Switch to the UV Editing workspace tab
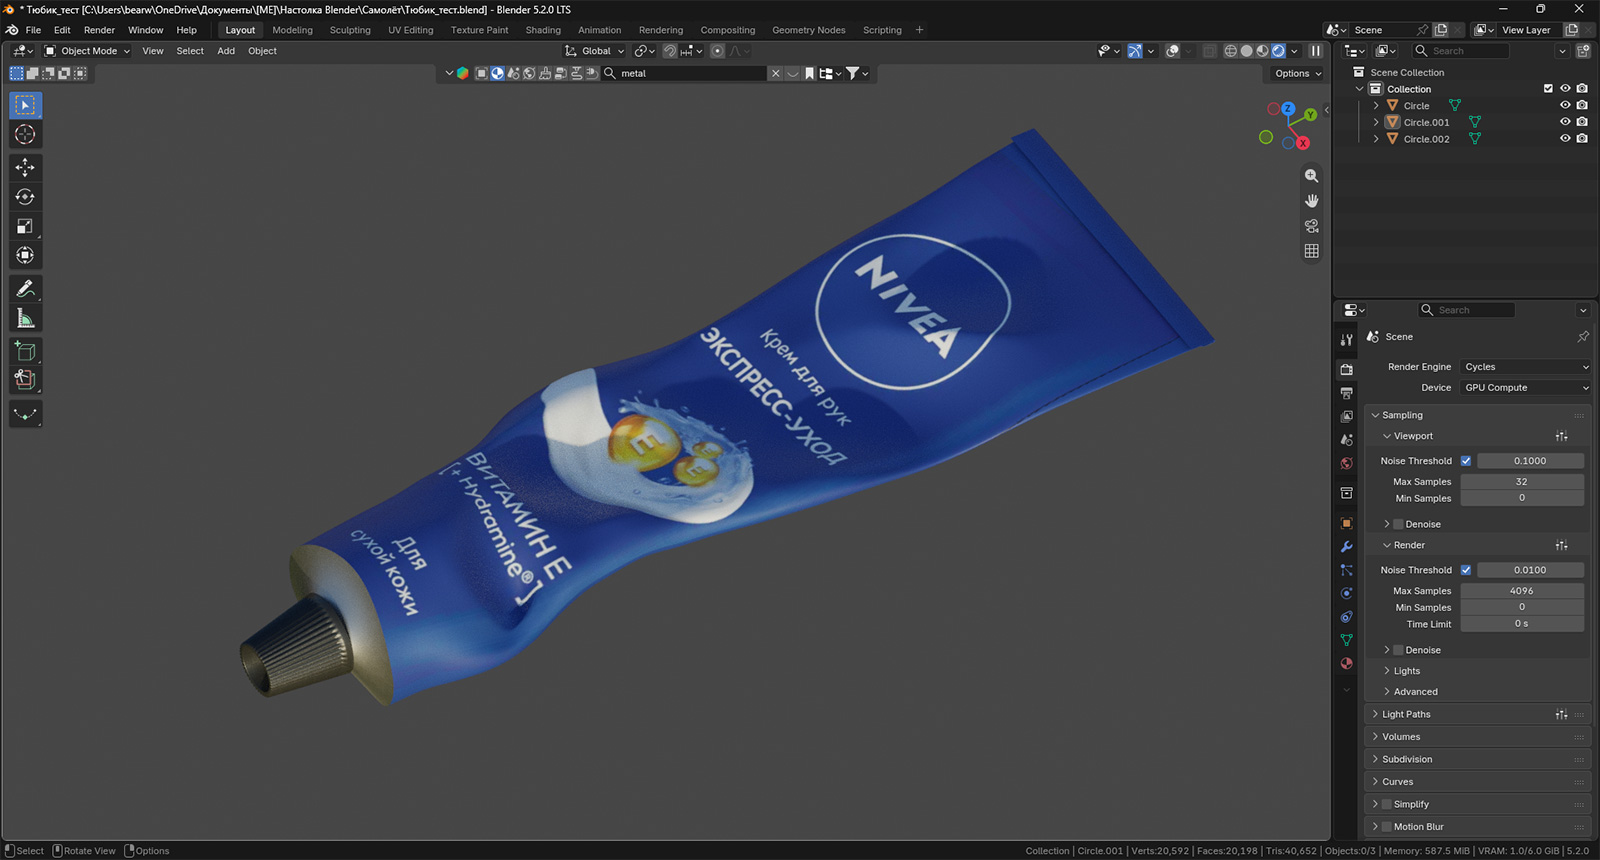 pyautogui.click(x=411, y=30)
